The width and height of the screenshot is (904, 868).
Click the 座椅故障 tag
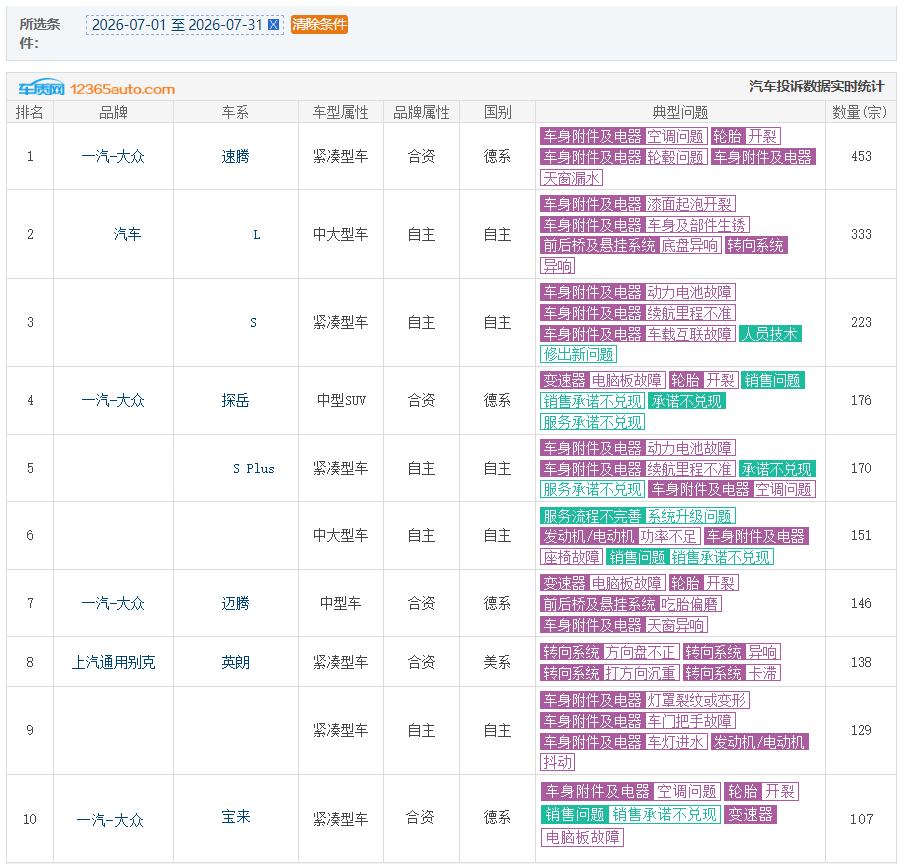click(571, 557)
